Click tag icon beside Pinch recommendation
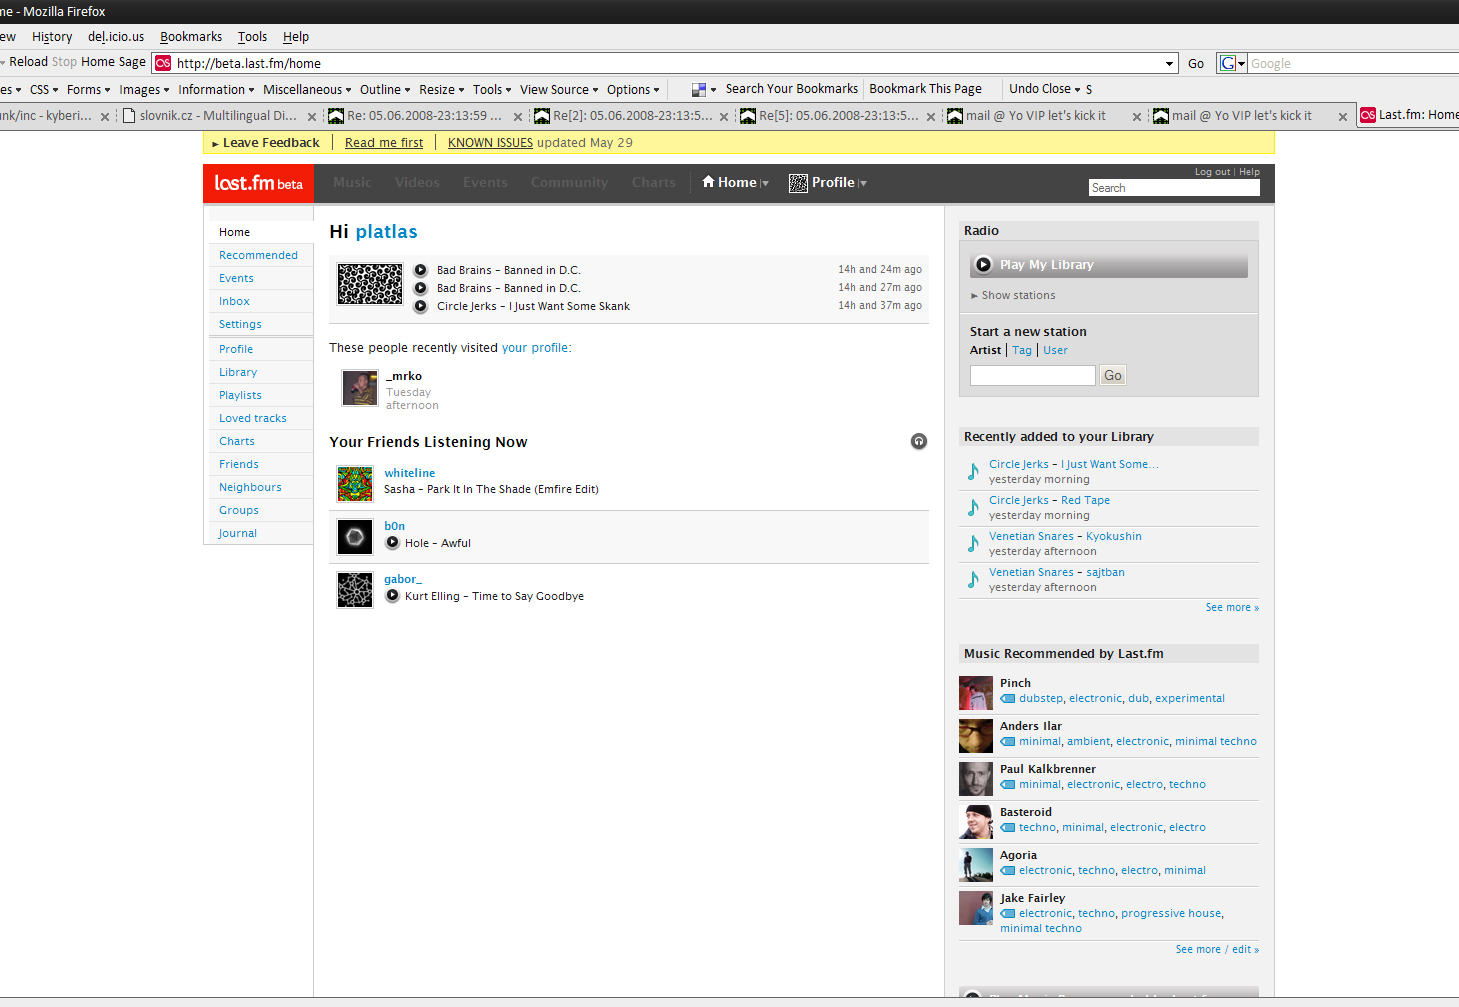Viewport: 1459px width, 1007px height. pos(1008,699)
